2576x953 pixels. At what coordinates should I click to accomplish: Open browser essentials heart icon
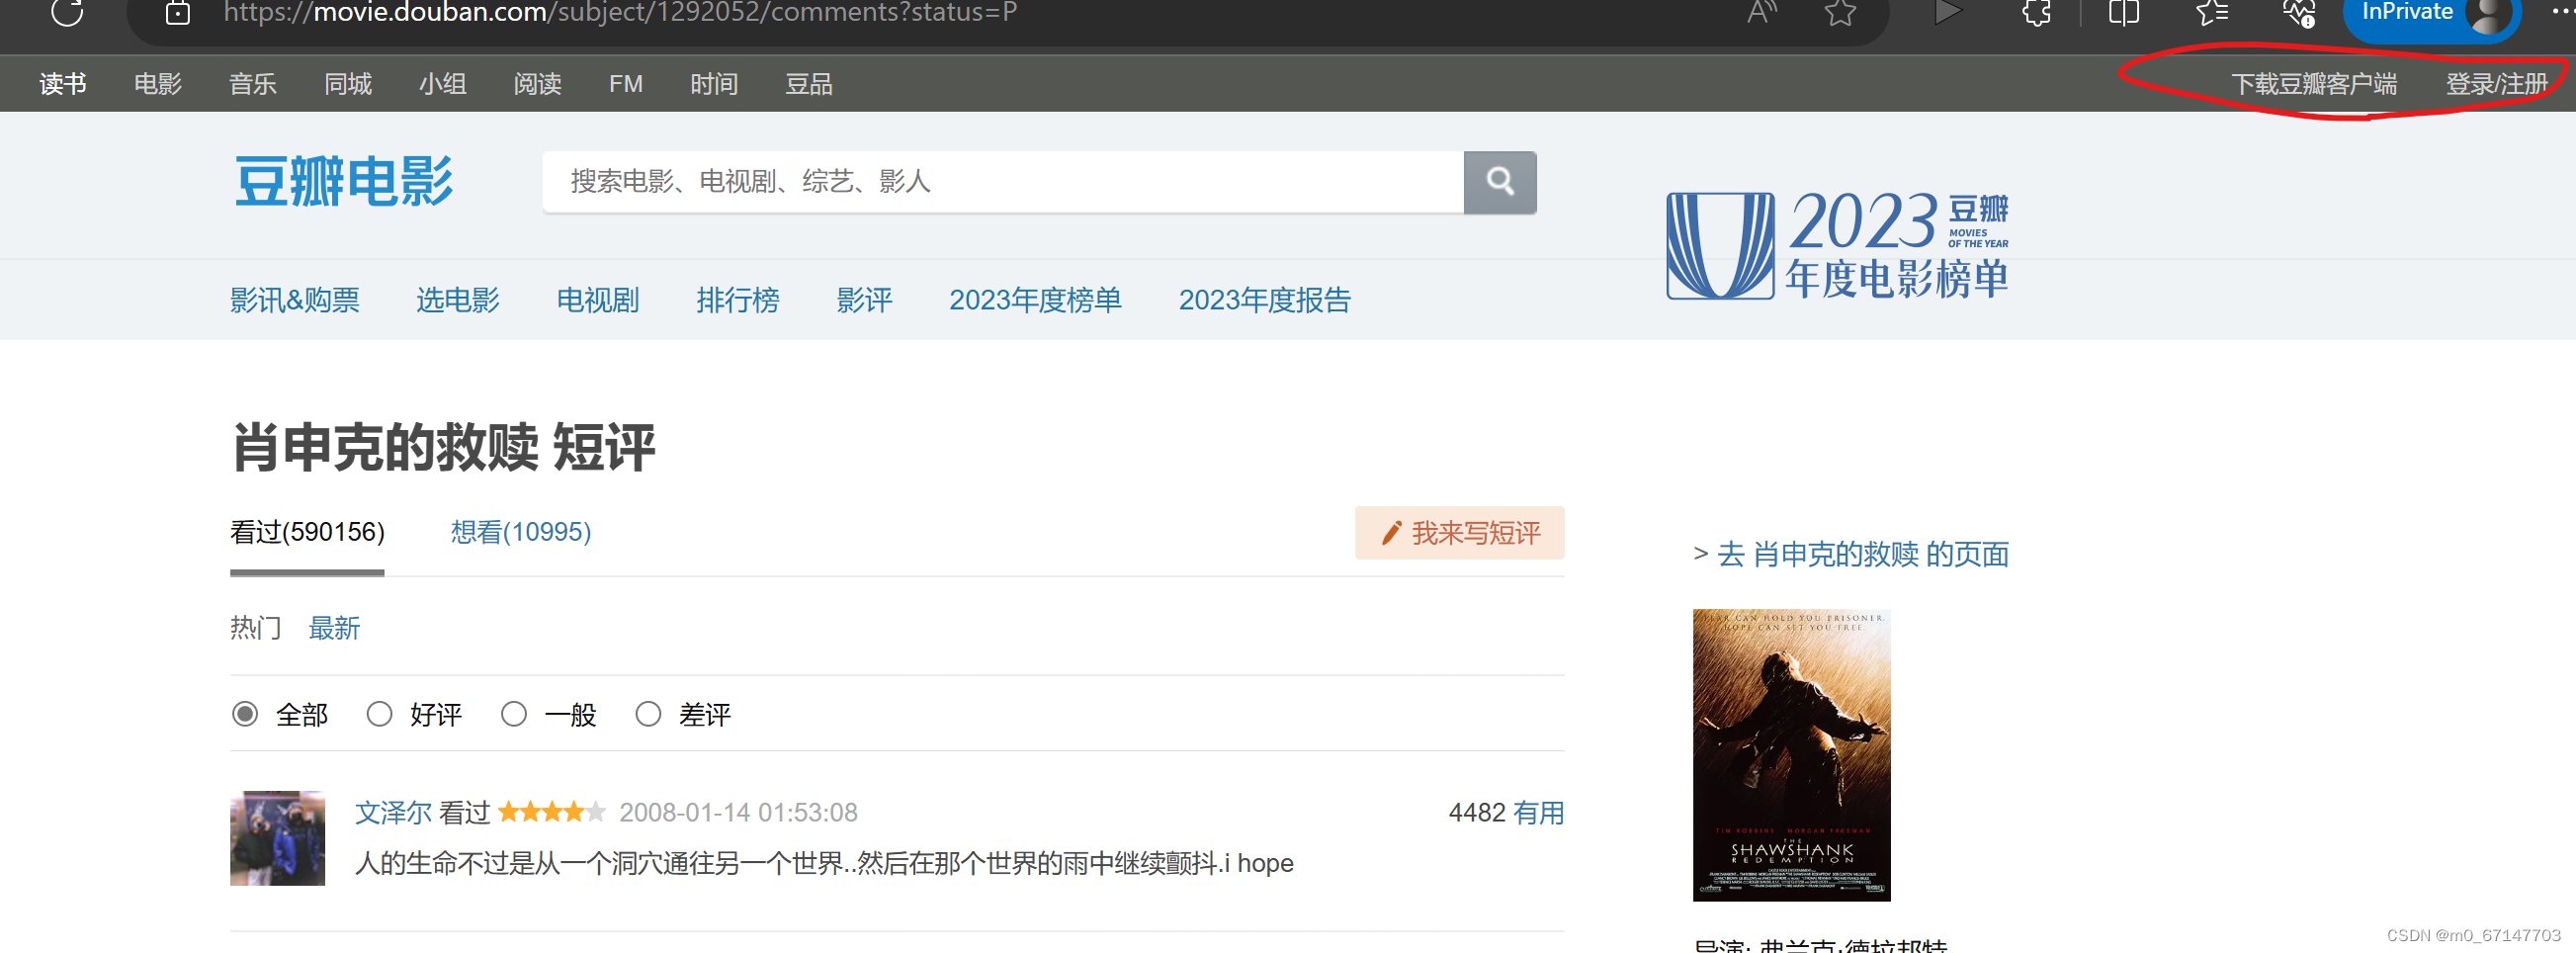pyautogui.click(x=2299, y=13)
